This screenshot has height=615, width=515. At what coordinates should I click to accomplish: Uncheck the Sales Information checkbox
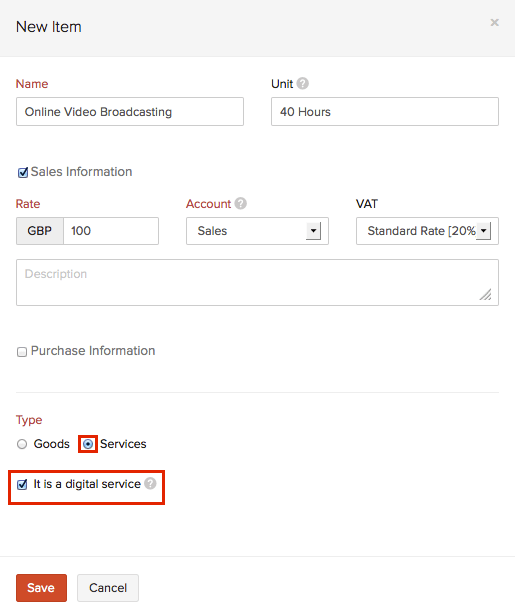23,173
